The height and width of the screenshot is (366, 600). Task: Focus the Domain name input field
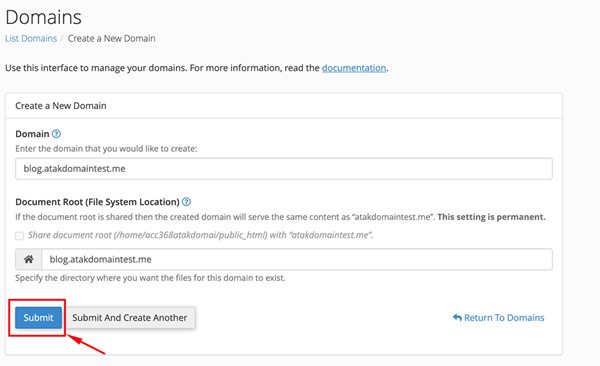[x=284, y=168]
